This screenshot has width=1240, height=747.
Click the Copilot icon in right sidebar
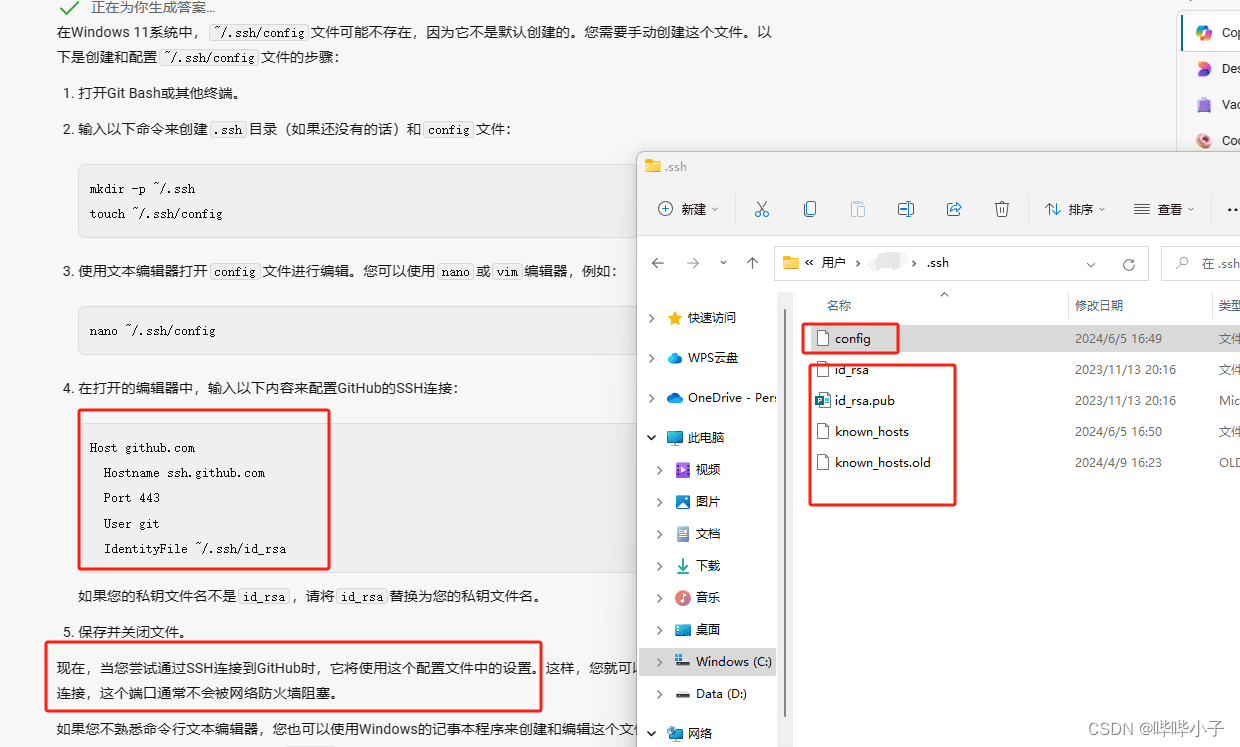(1204, 33)
